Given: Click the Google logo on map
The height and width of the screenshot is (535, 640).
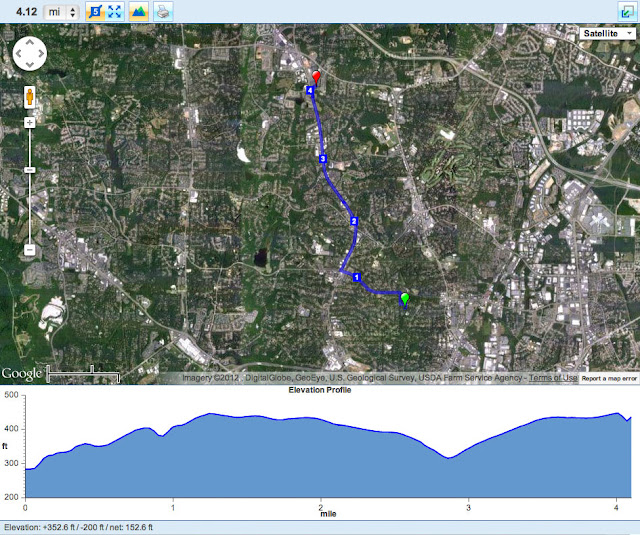Looking at the screenshot, I should tap(22, 374).
